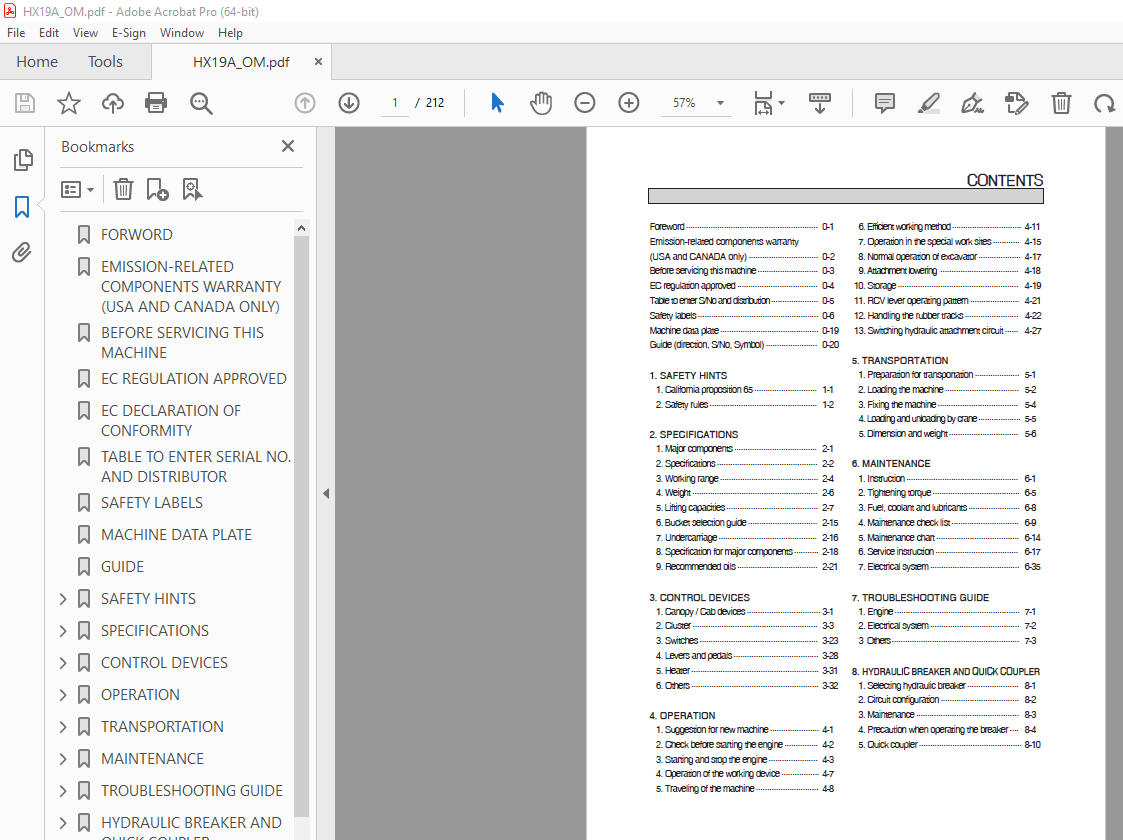Click the Zoom Out minus icon

pos(584,103)
